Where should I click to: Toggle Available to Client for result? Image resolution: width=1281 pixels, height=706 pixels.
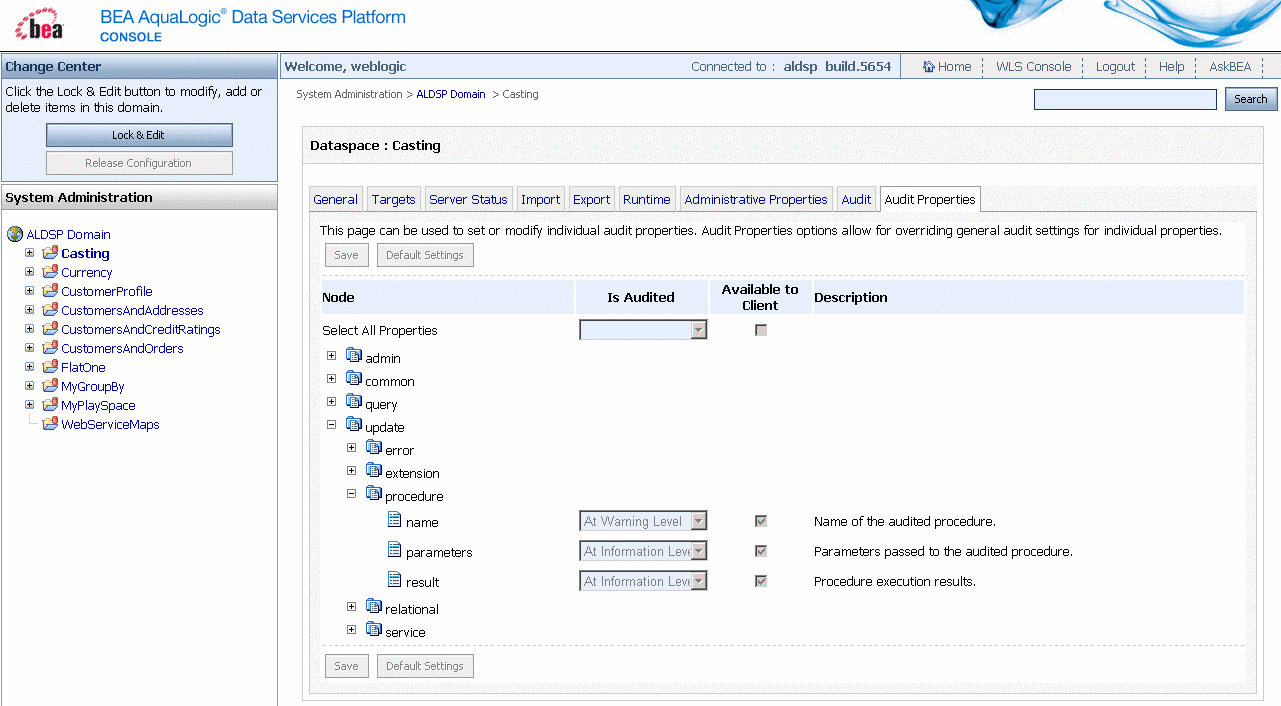click(x=761, y=581)
